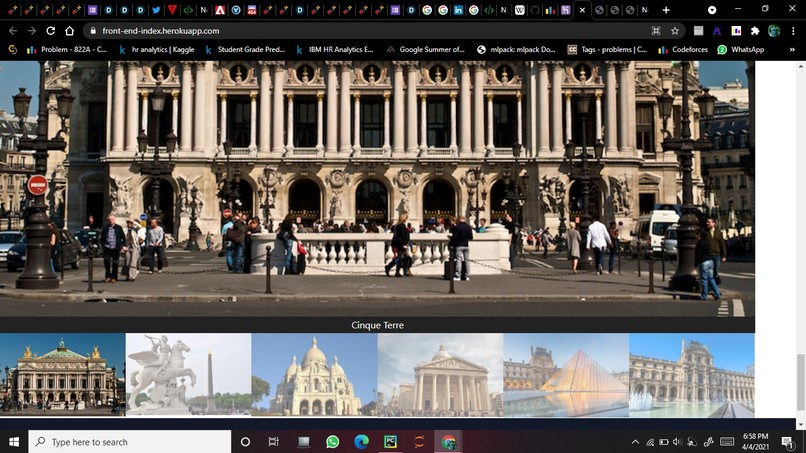Select the Panthéon columns thumbnail

click(x=441, y=374)
